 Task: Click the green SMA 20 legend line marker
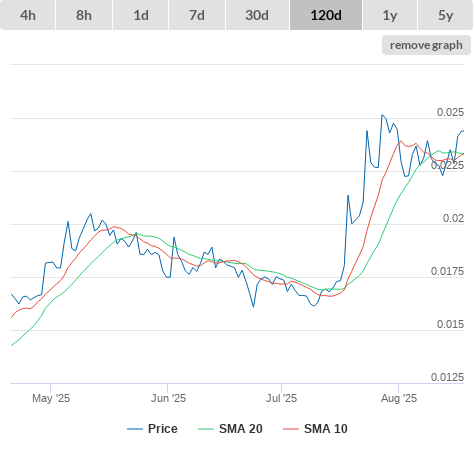click(206, 429)
